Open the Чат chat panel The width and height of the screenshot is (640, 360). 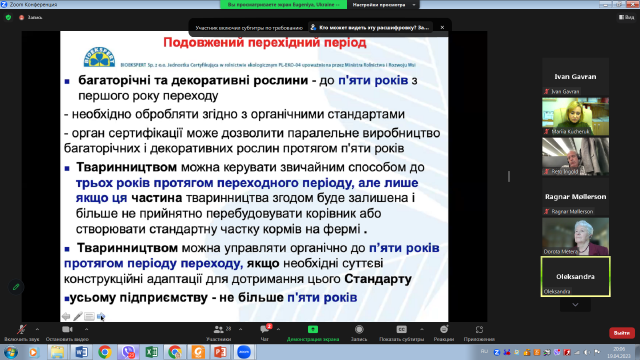point(264,333)
